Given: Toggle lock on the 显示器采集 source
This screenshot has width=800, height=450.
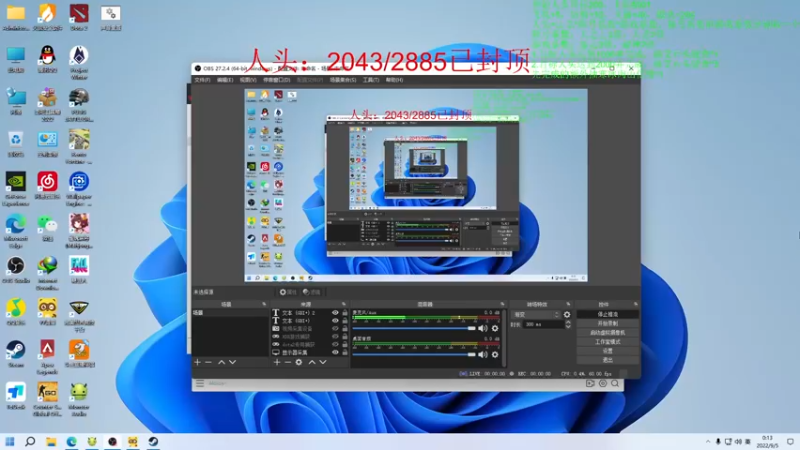Looking at the screenshot, I should point(345,353).
